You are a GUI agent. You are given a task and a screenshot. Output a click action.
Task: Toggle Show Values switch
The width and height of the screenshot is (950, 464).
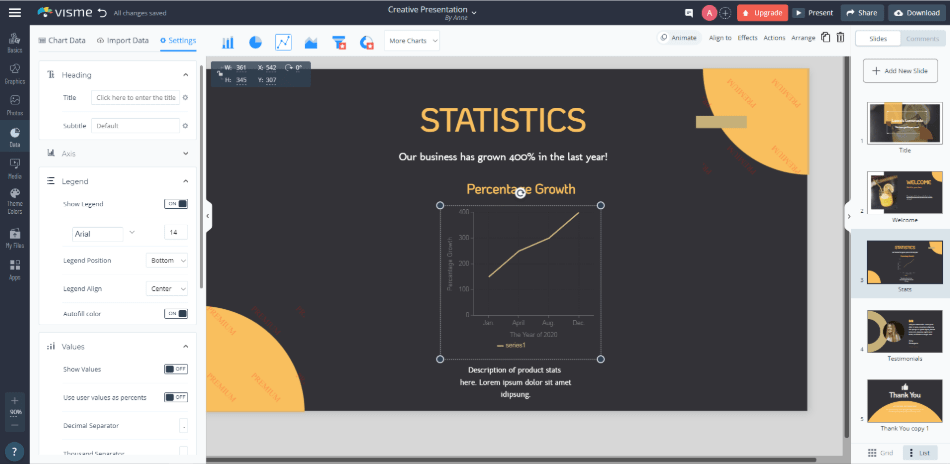coord(176,369)
